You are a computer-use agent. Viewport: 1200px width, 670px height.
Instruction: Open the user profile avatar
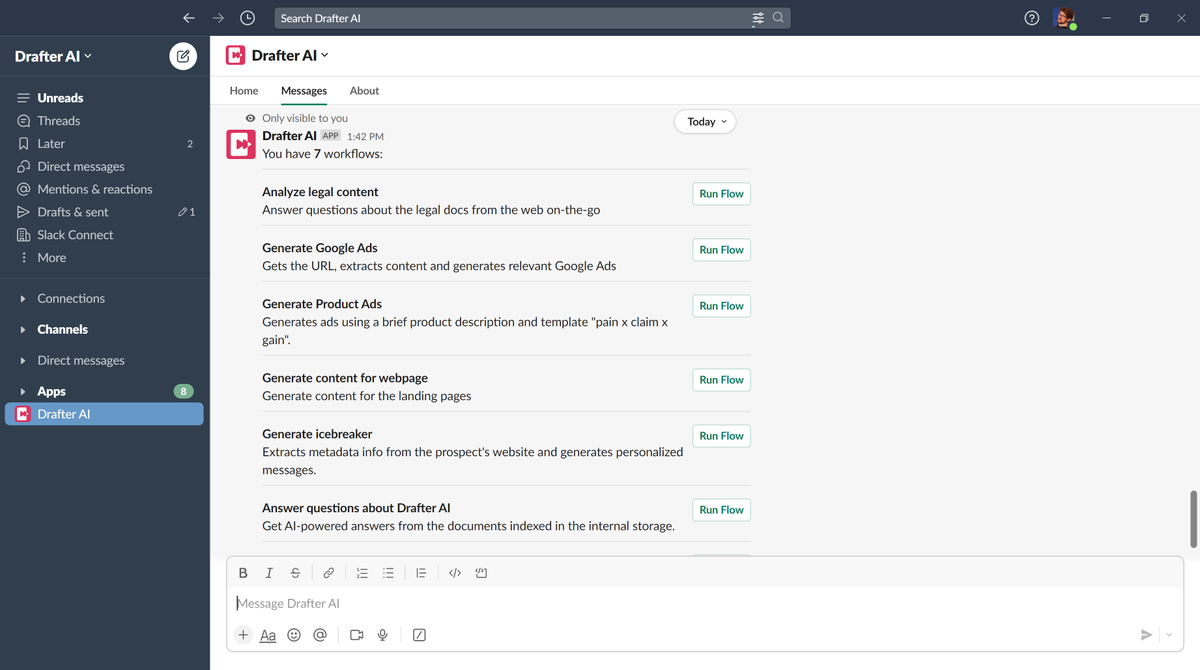[1065, 18]
